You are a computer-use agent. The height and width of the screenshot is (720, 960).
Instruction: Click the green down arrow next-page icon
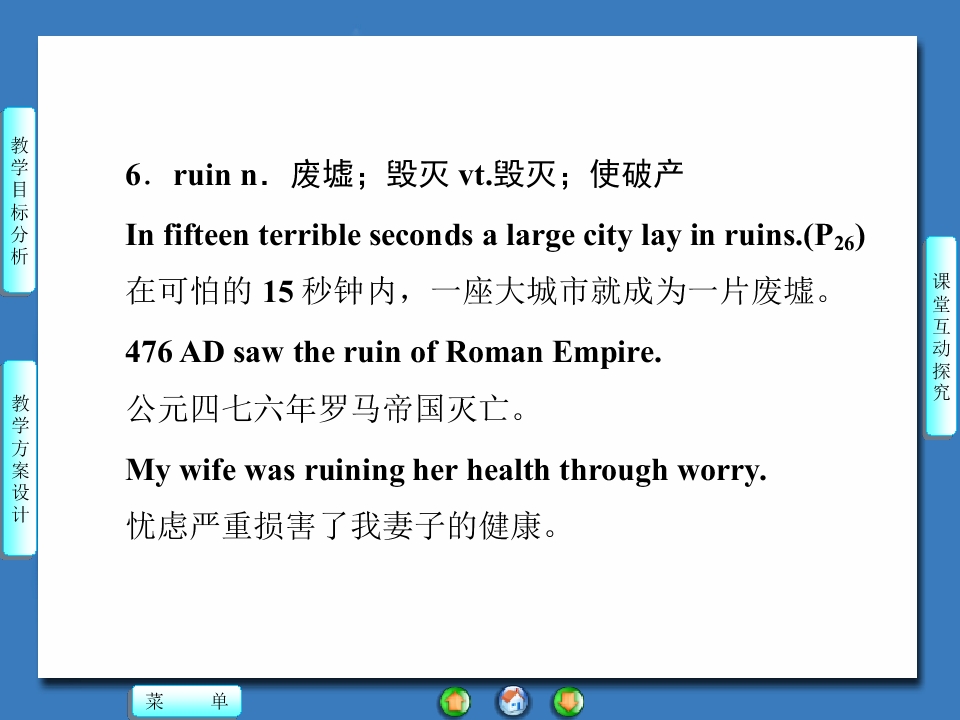568,702
